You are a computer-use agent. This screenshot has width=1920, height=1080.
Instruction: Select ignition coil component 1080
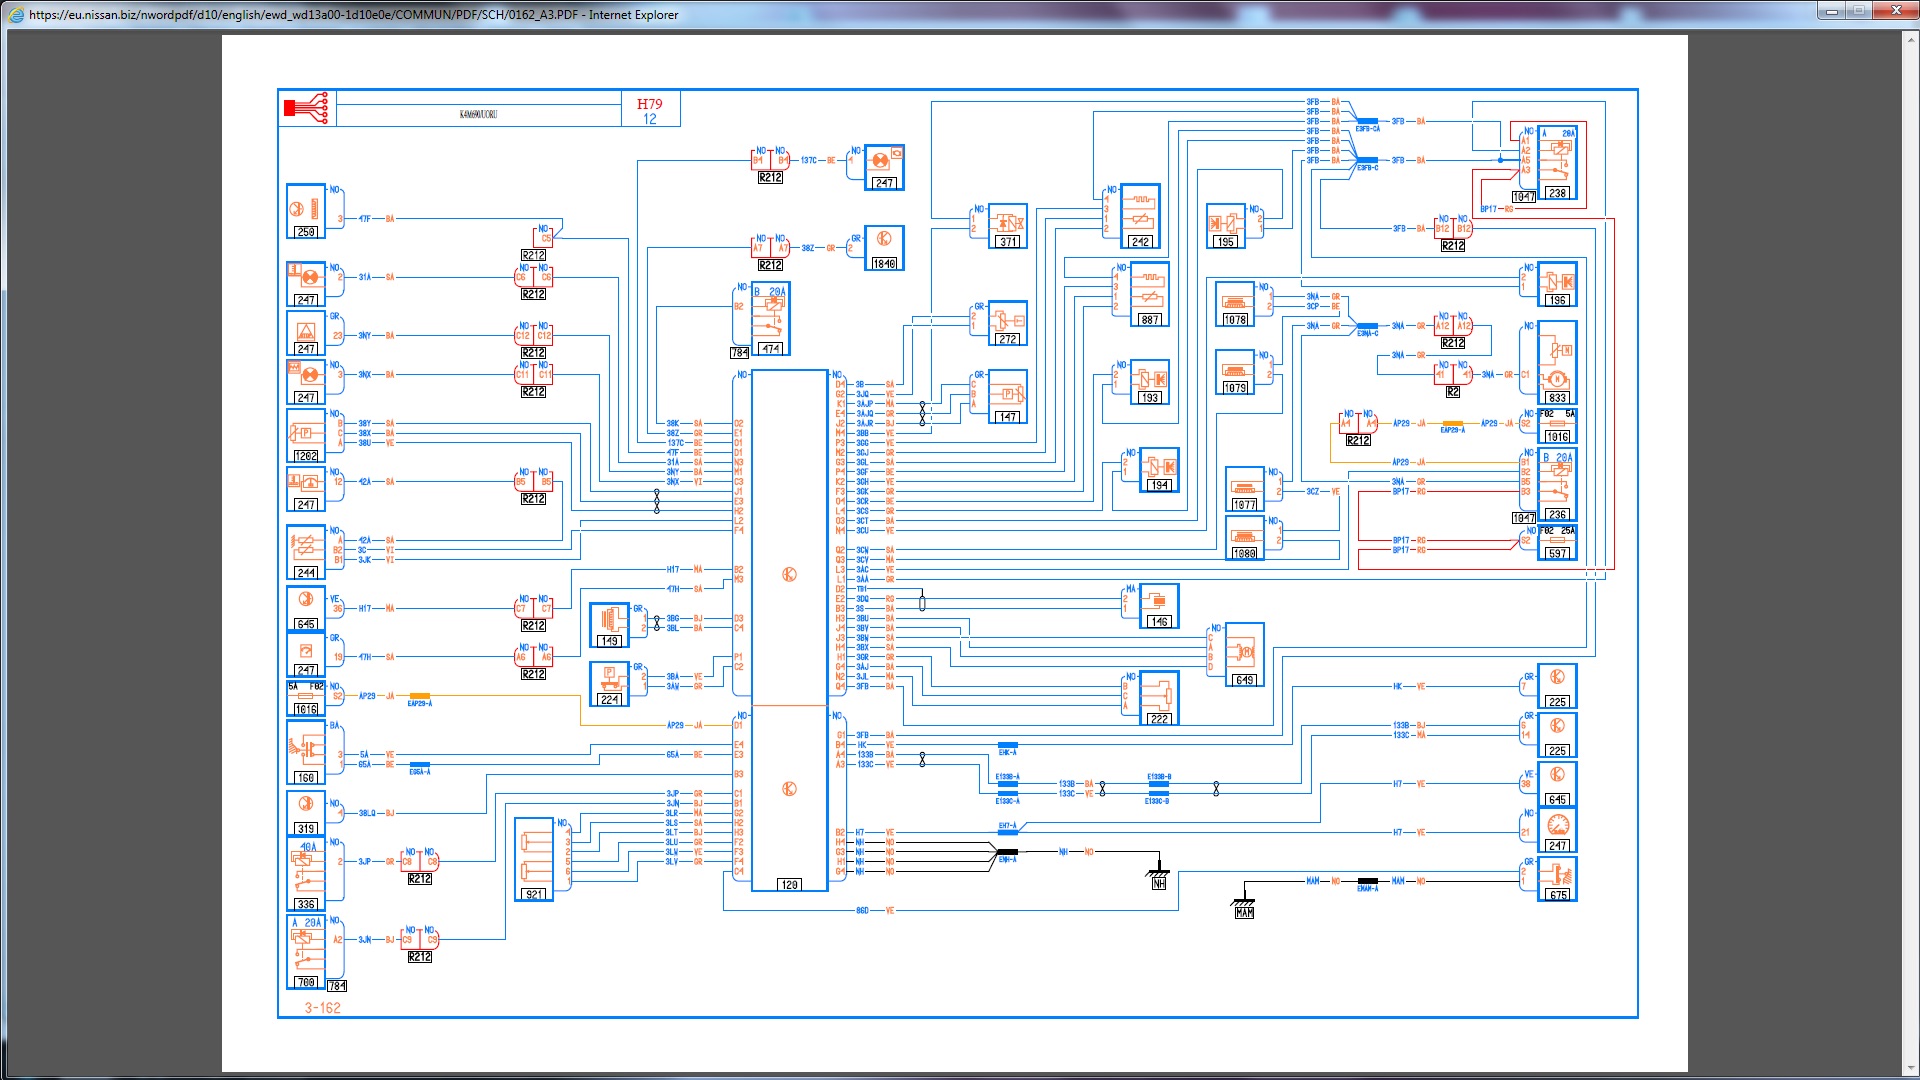[1245, 538]
